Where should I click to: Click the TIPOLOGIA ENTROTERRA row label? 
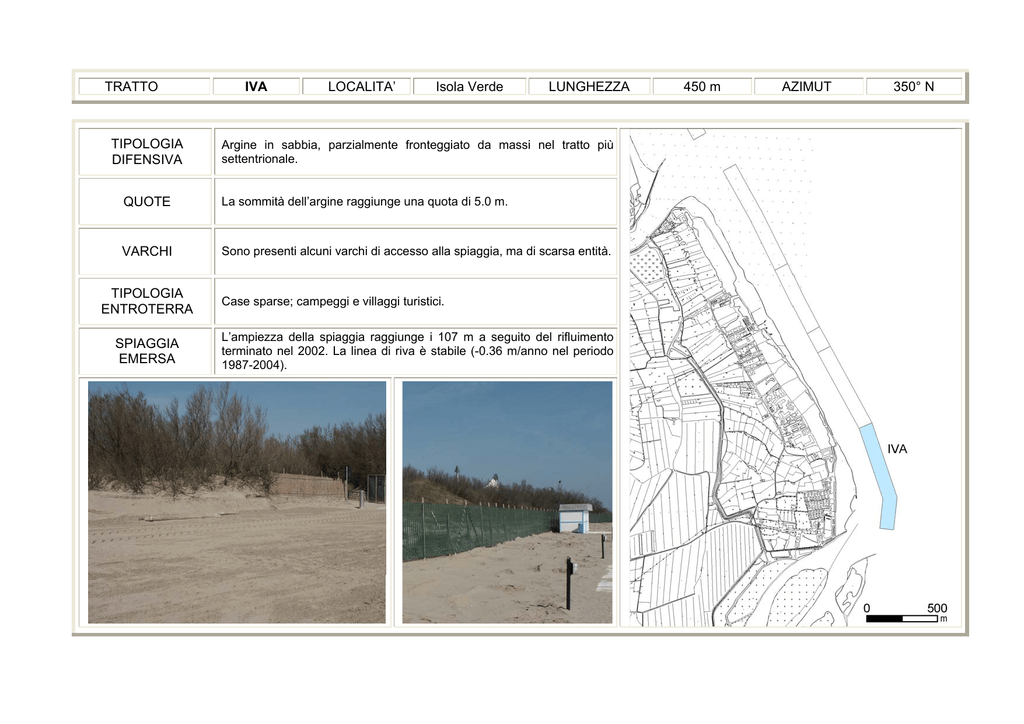(x=146, y=301)
